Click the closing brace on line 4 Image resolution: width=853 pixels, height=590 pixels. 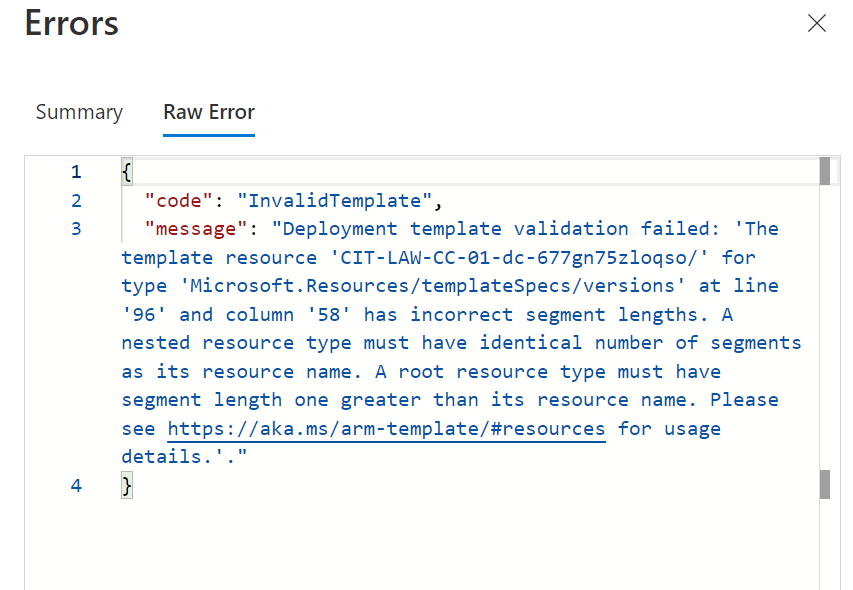click(x=127, y=486)
